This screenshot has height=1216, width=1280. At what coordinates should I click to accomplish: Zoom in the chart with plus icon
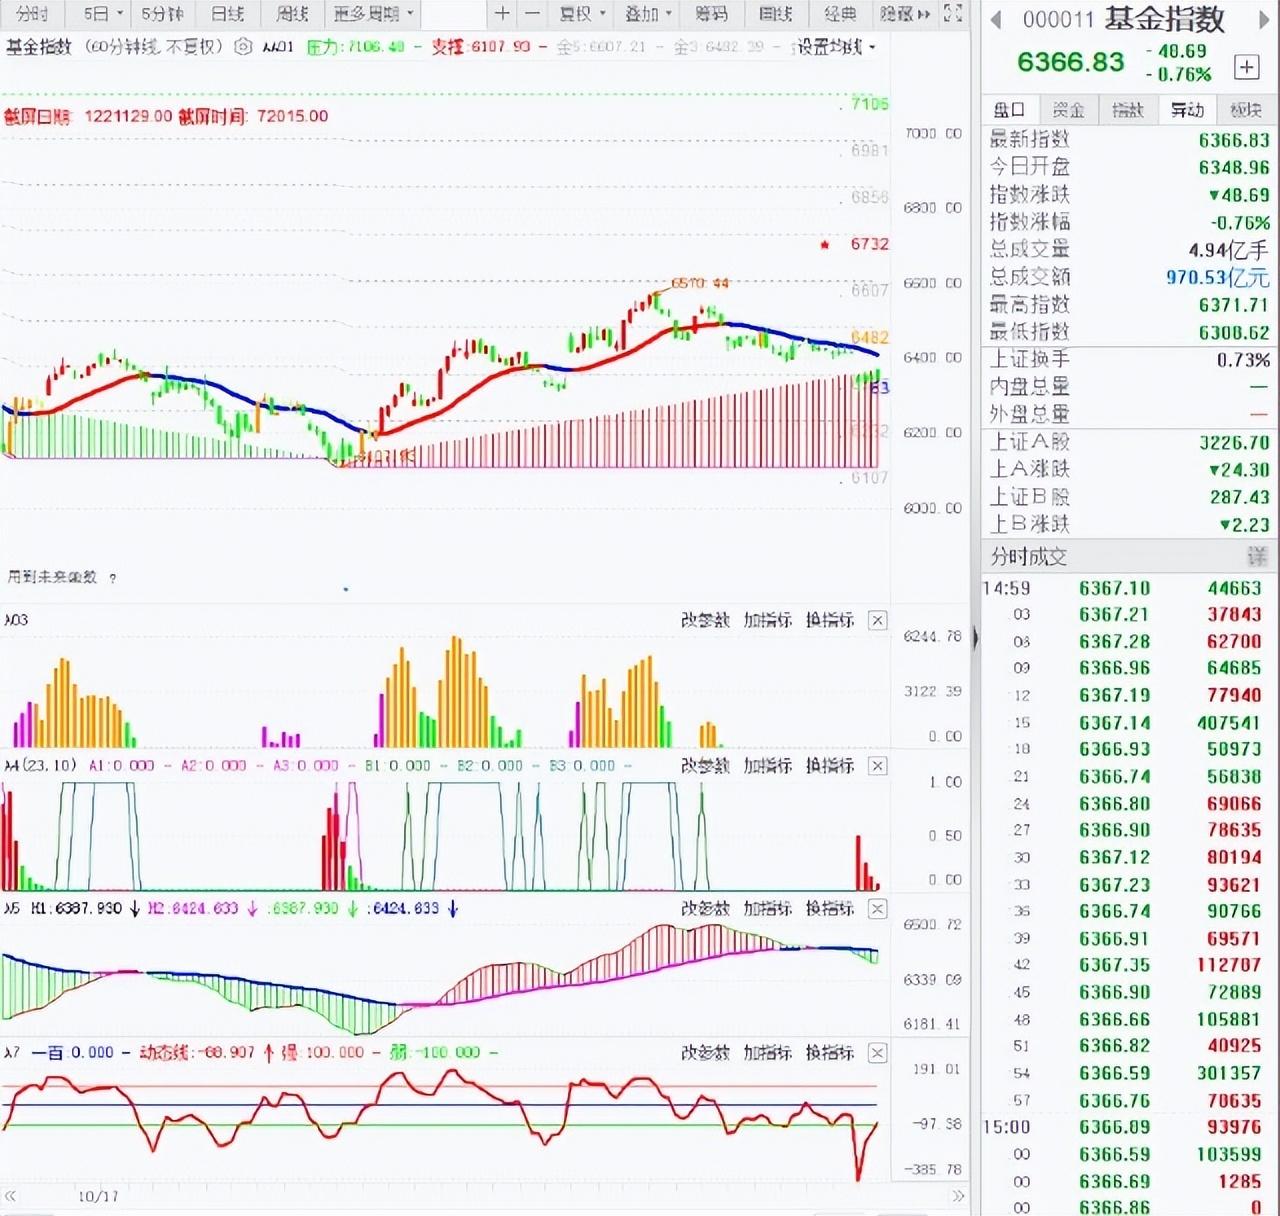click(502, 14)
